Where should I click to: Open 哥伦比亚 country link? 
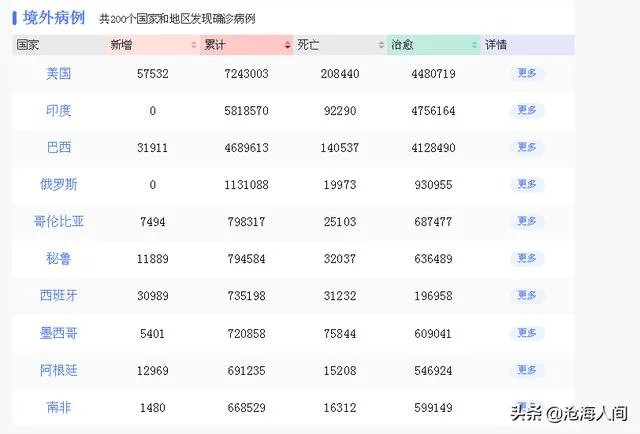(59, 222)
